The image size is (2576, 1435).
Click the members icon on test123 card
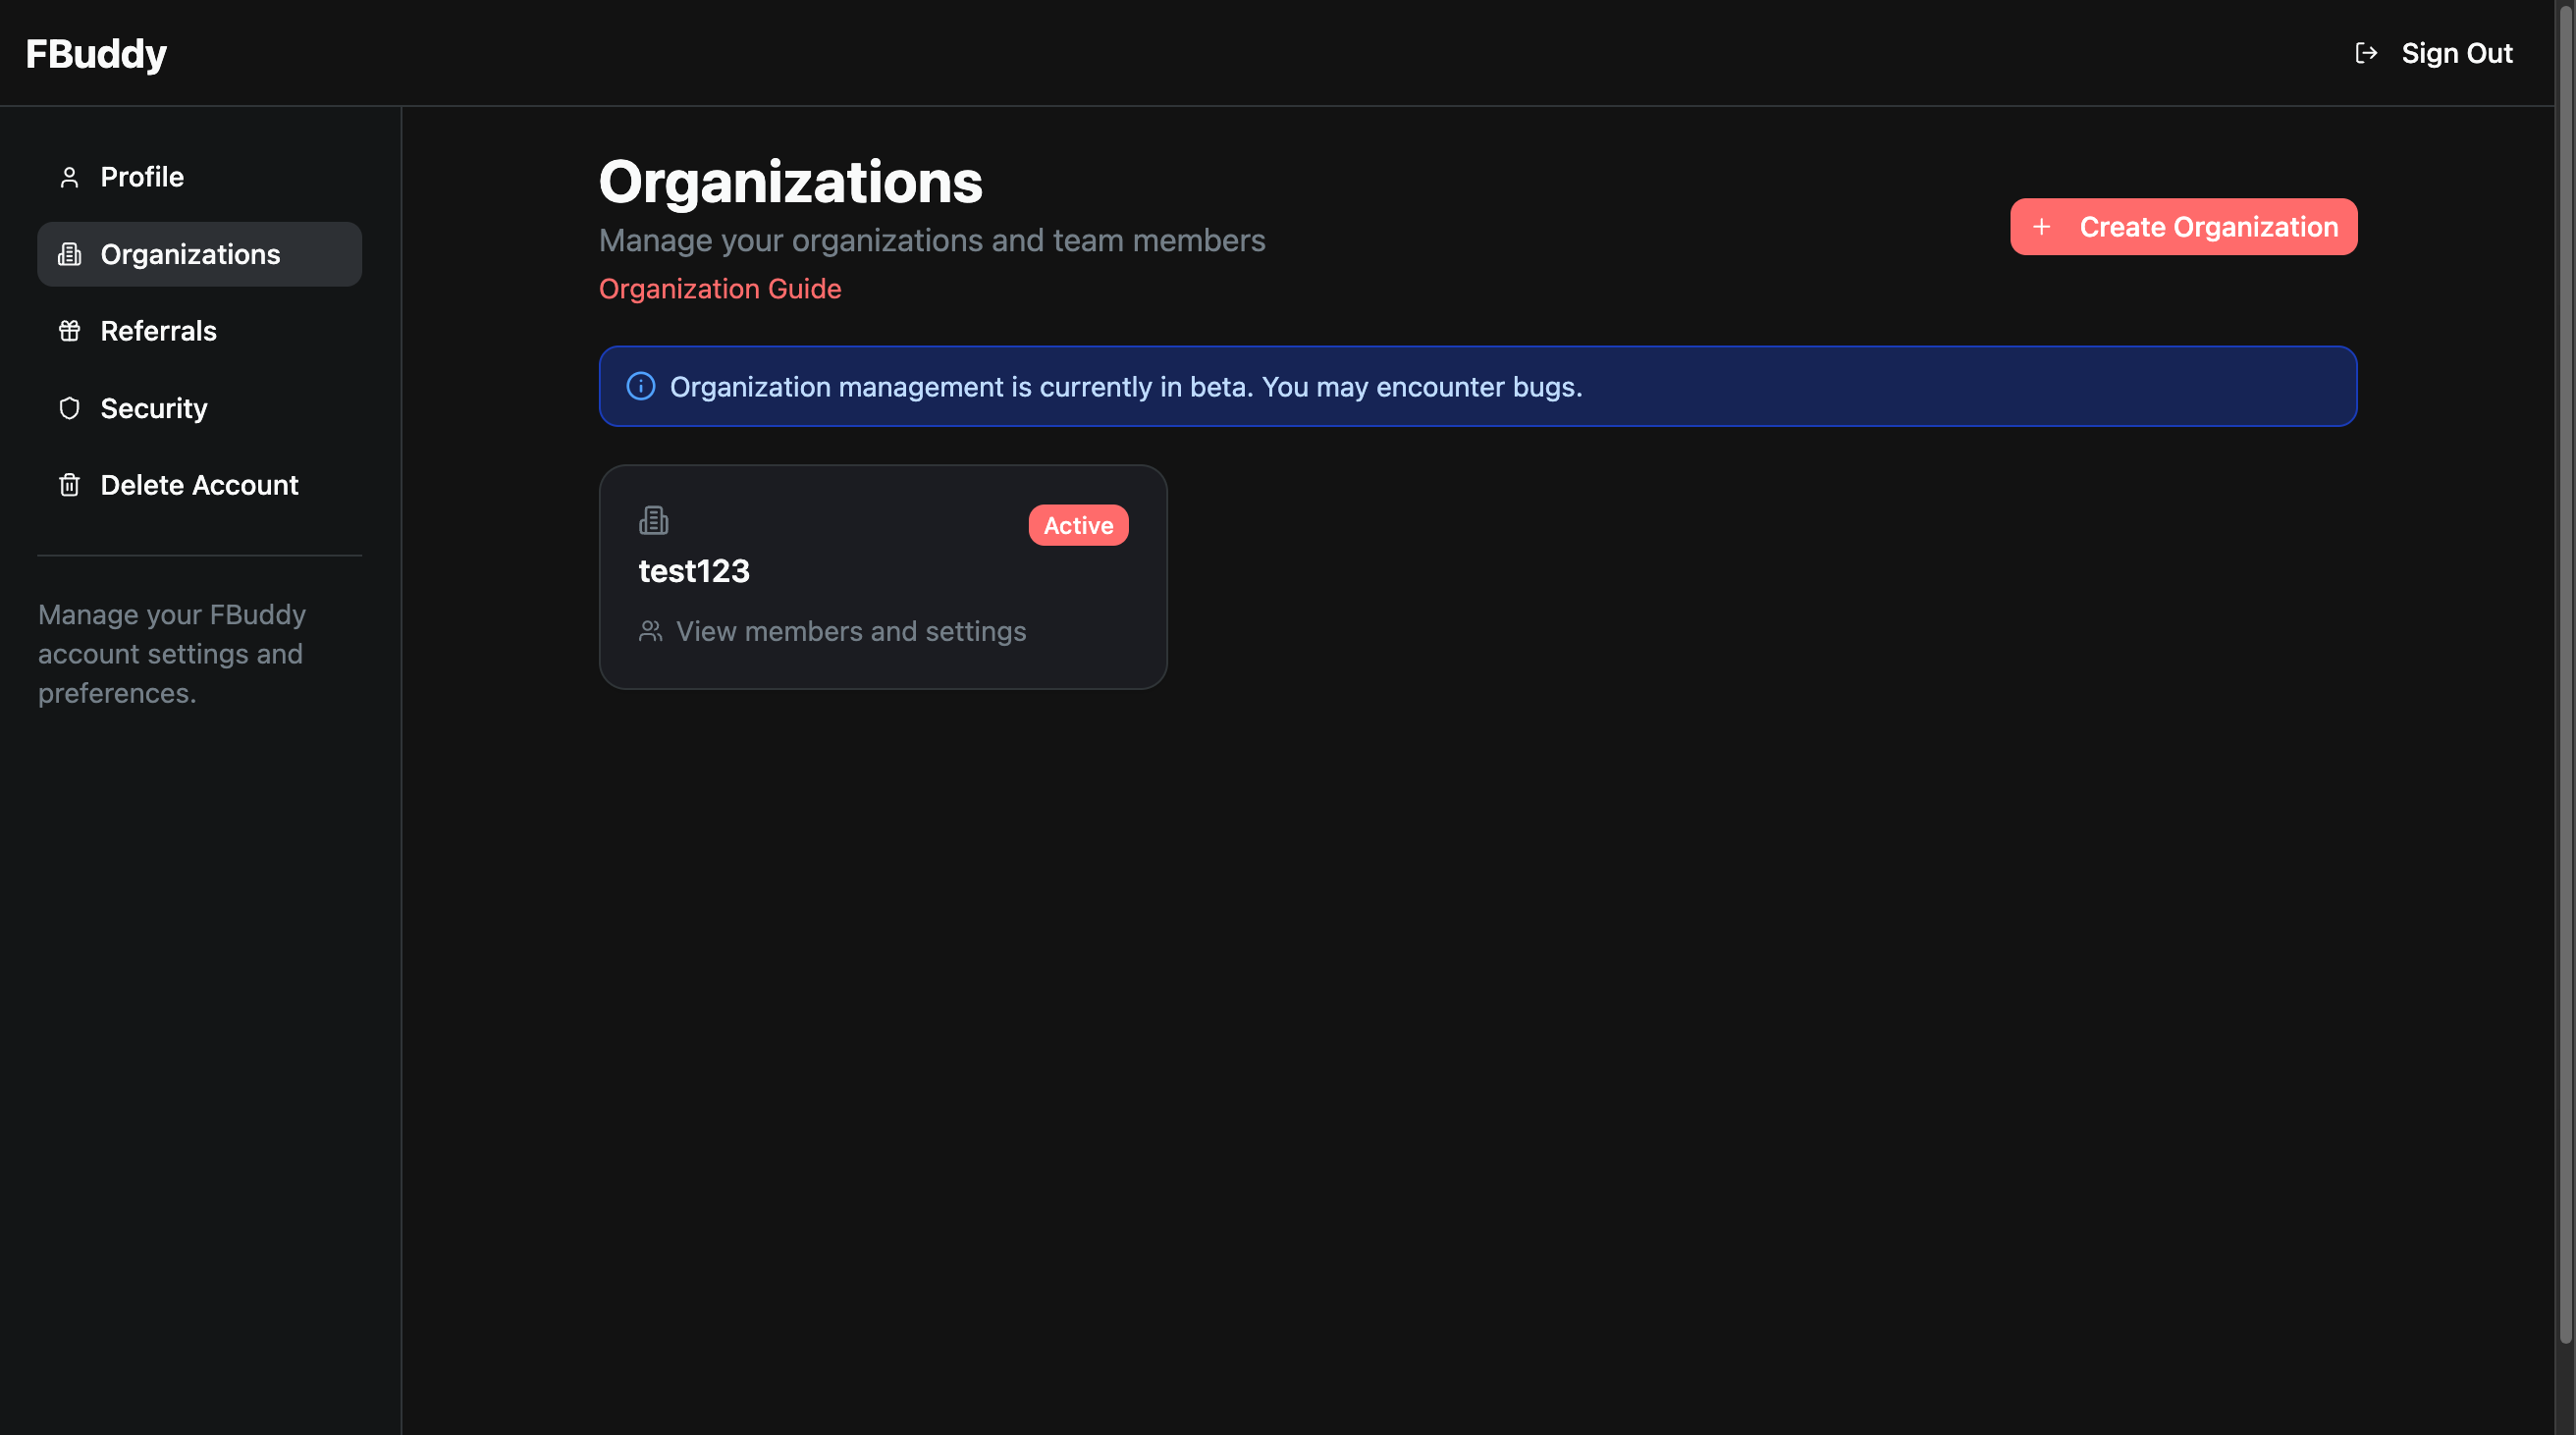(651, 631)
